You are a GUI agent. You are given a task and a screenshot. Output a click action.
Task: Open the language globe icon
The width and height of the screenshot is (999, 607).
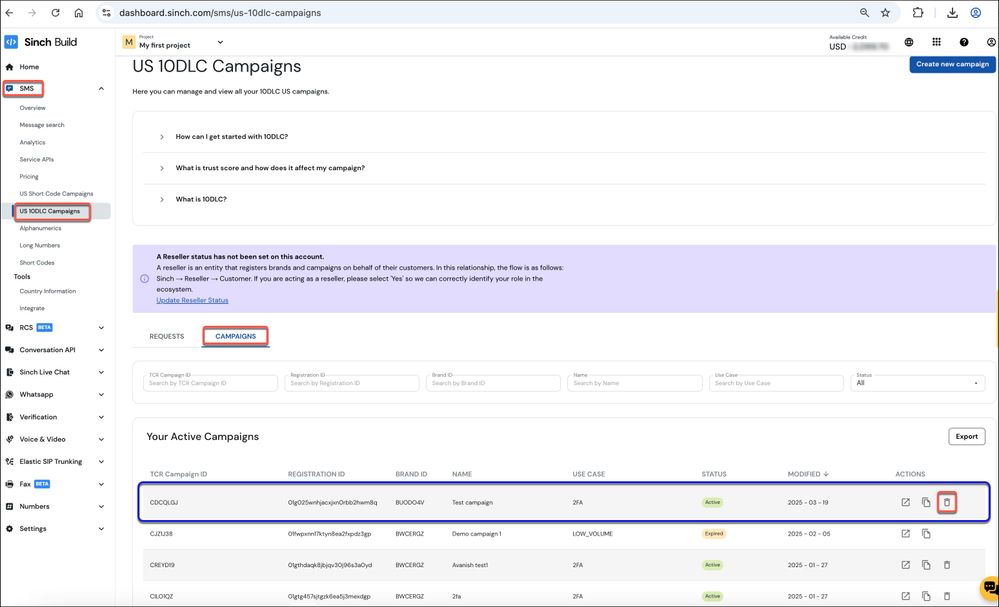(x=909, y=42)
